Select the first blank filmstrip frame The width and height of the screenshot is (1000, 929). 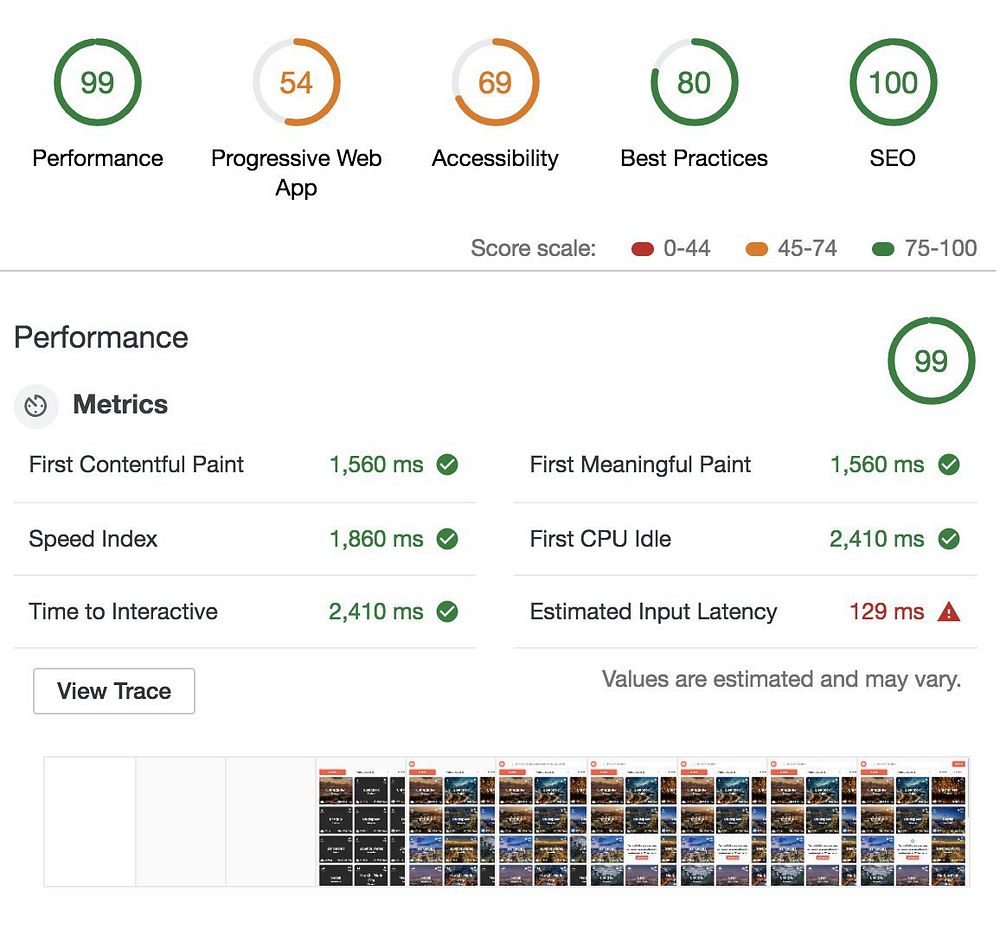click(90, 822)
